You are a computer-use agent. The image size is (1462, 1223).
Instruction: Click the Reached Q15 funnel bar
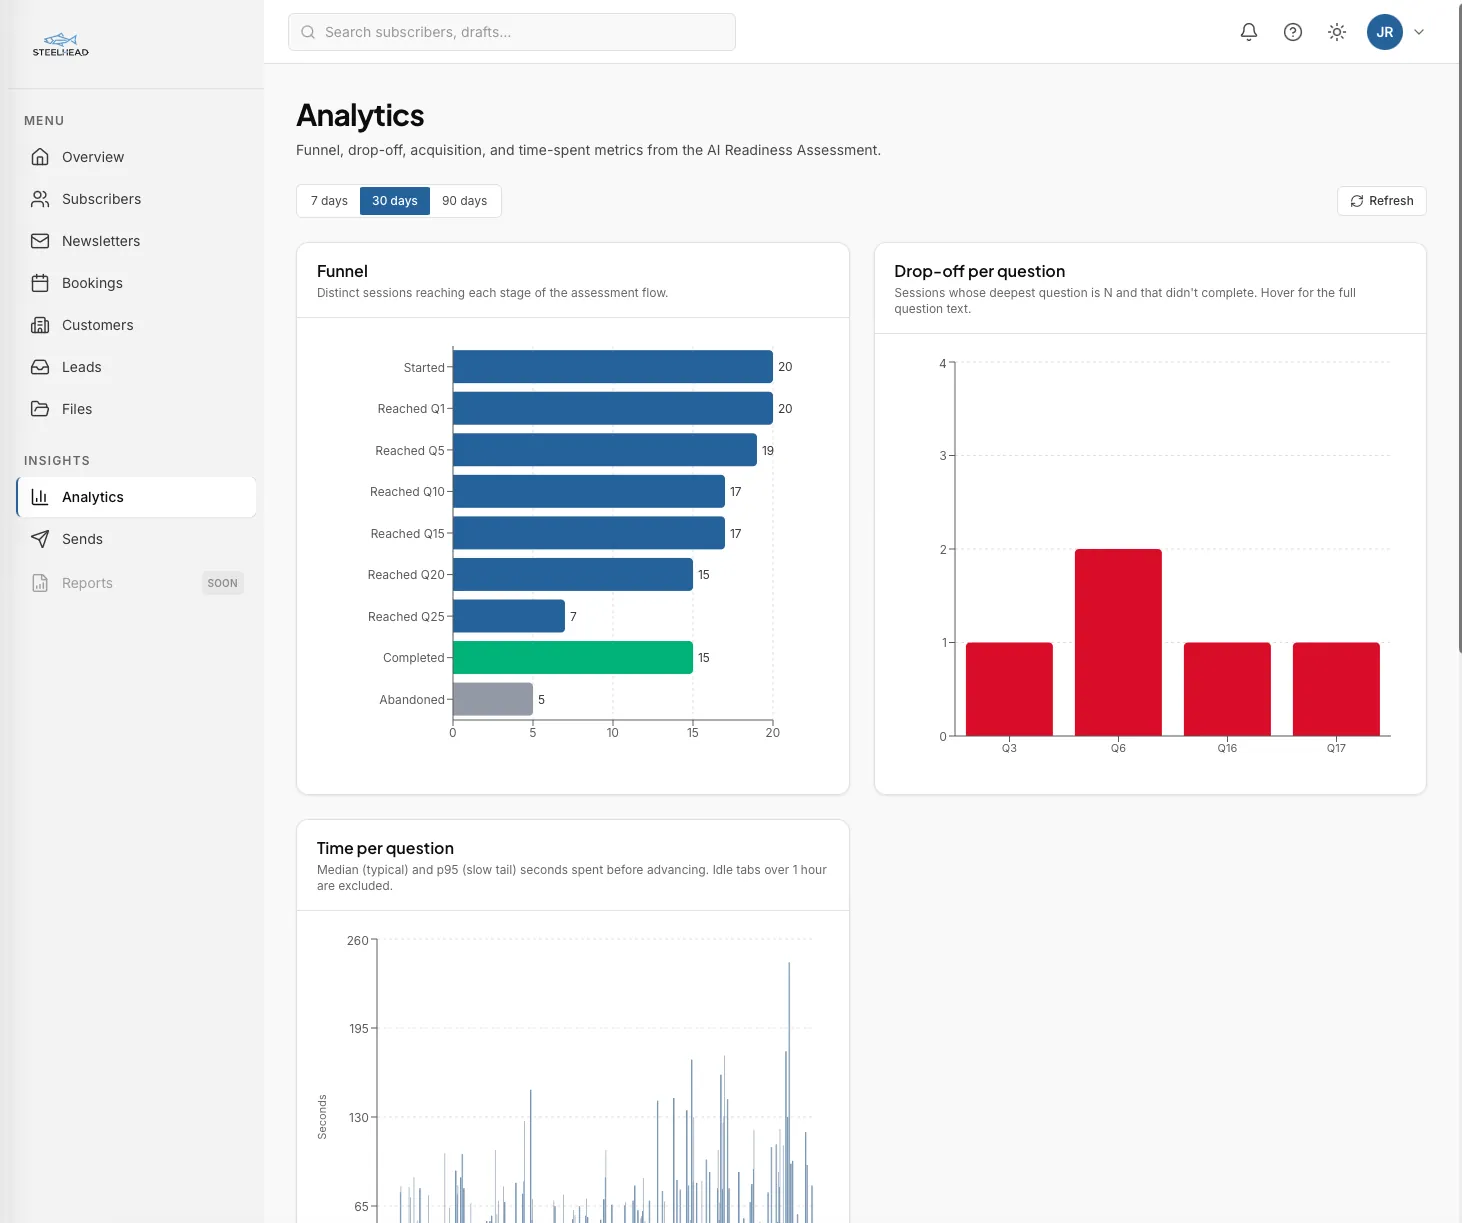coord(589,533)
